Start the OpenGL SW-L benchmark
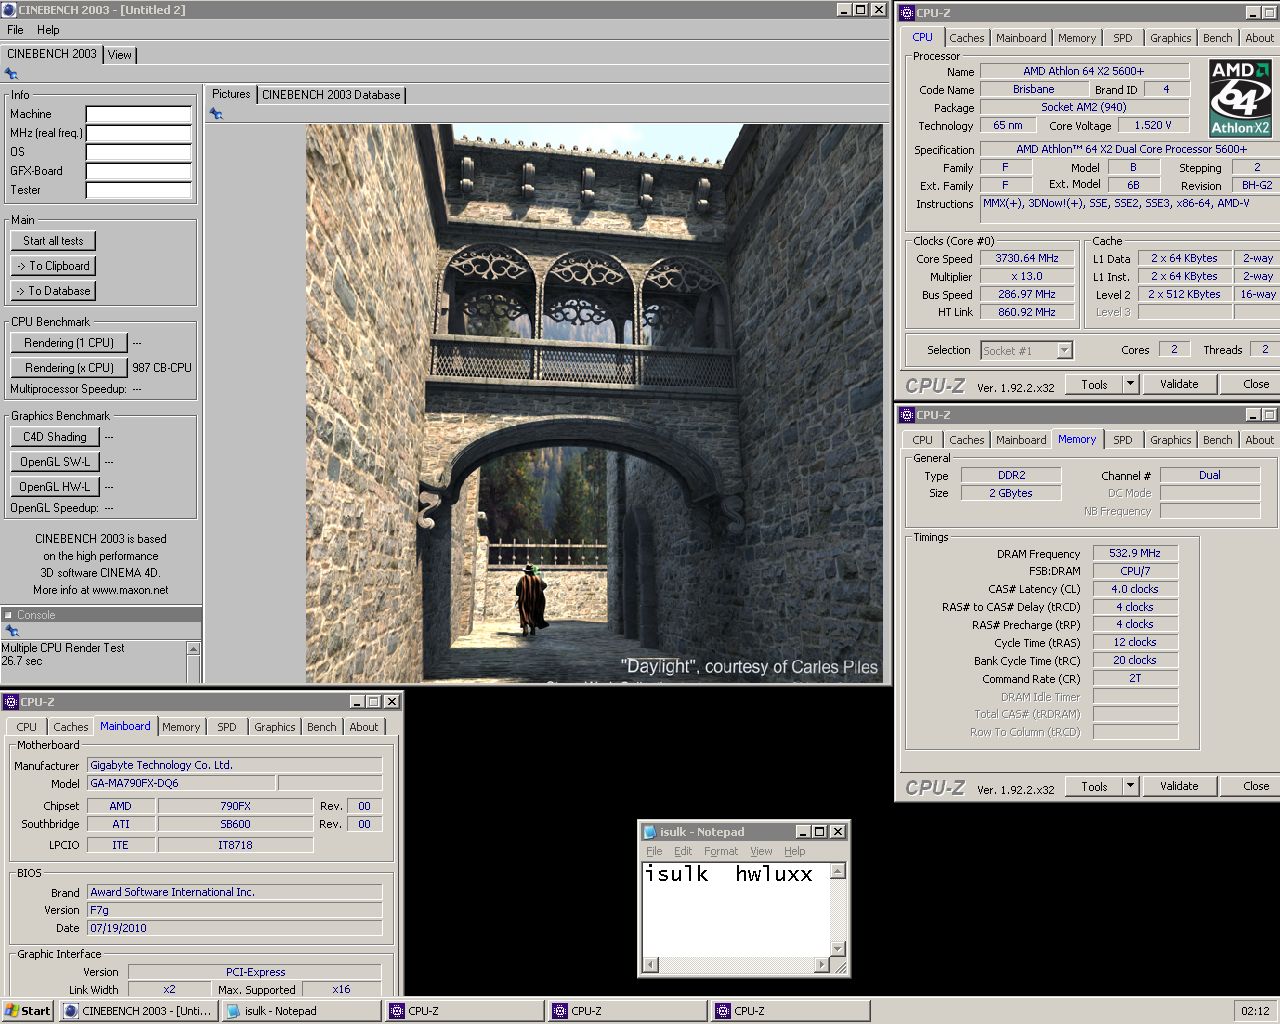The height and width of the screenshot is (1024, 1280). click(x=55, y=462)
